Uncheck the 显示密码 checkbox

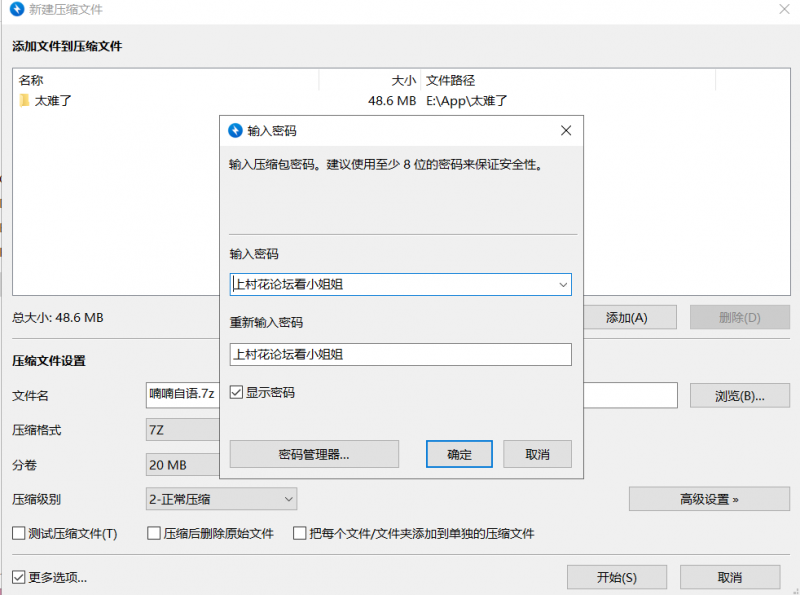(x=237, y=393)
